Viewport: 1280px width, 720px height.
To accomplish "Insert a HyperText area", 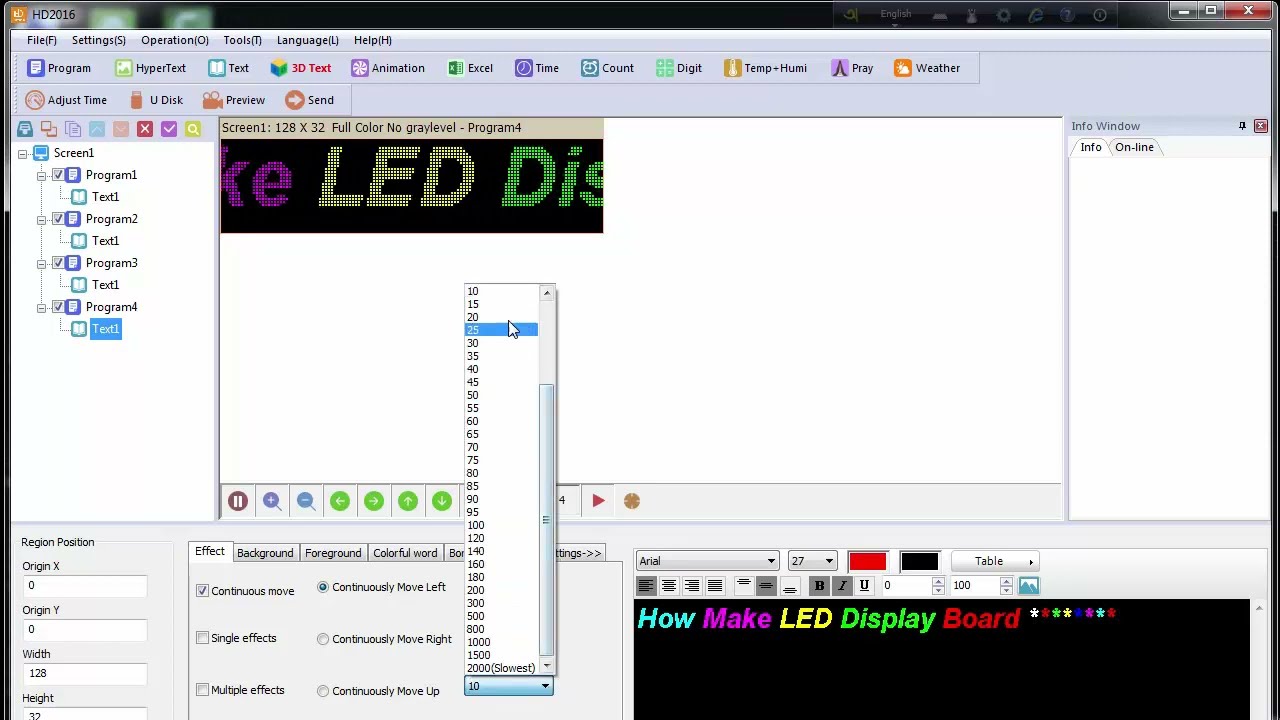I will (150, 68).
